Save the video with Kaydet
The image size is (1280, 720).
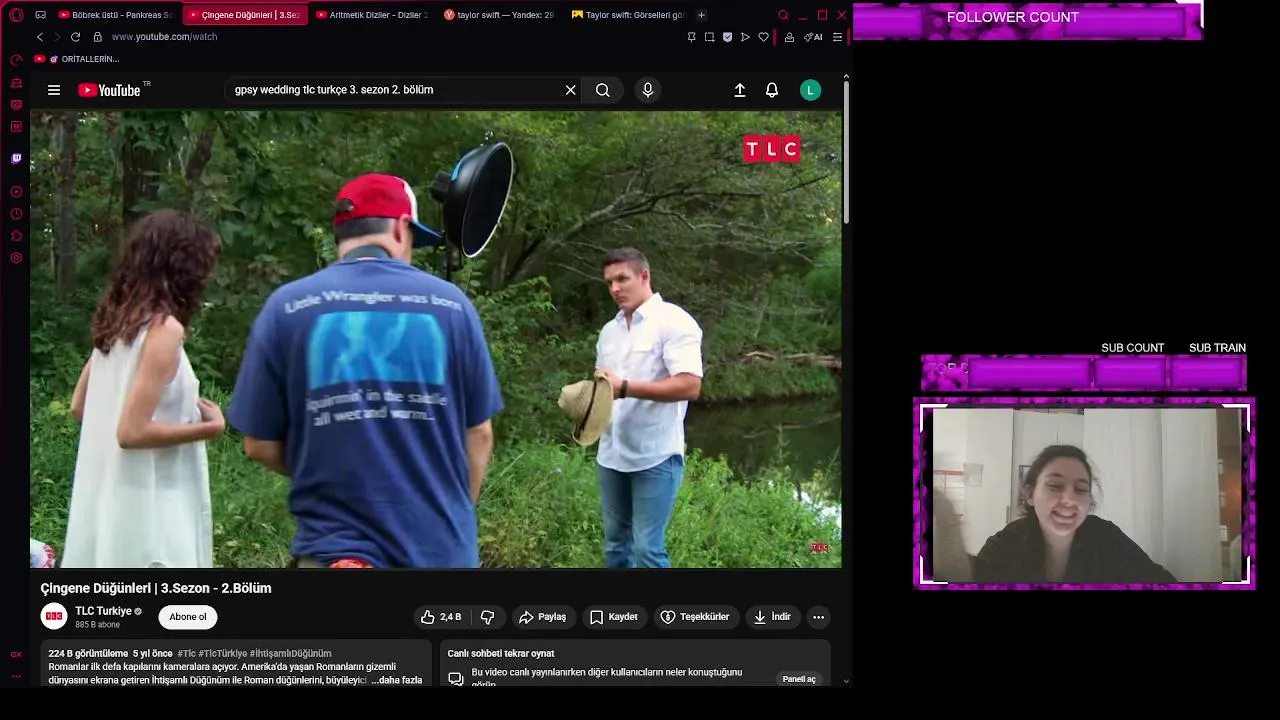pyautogui.click(x=614, y=617)
